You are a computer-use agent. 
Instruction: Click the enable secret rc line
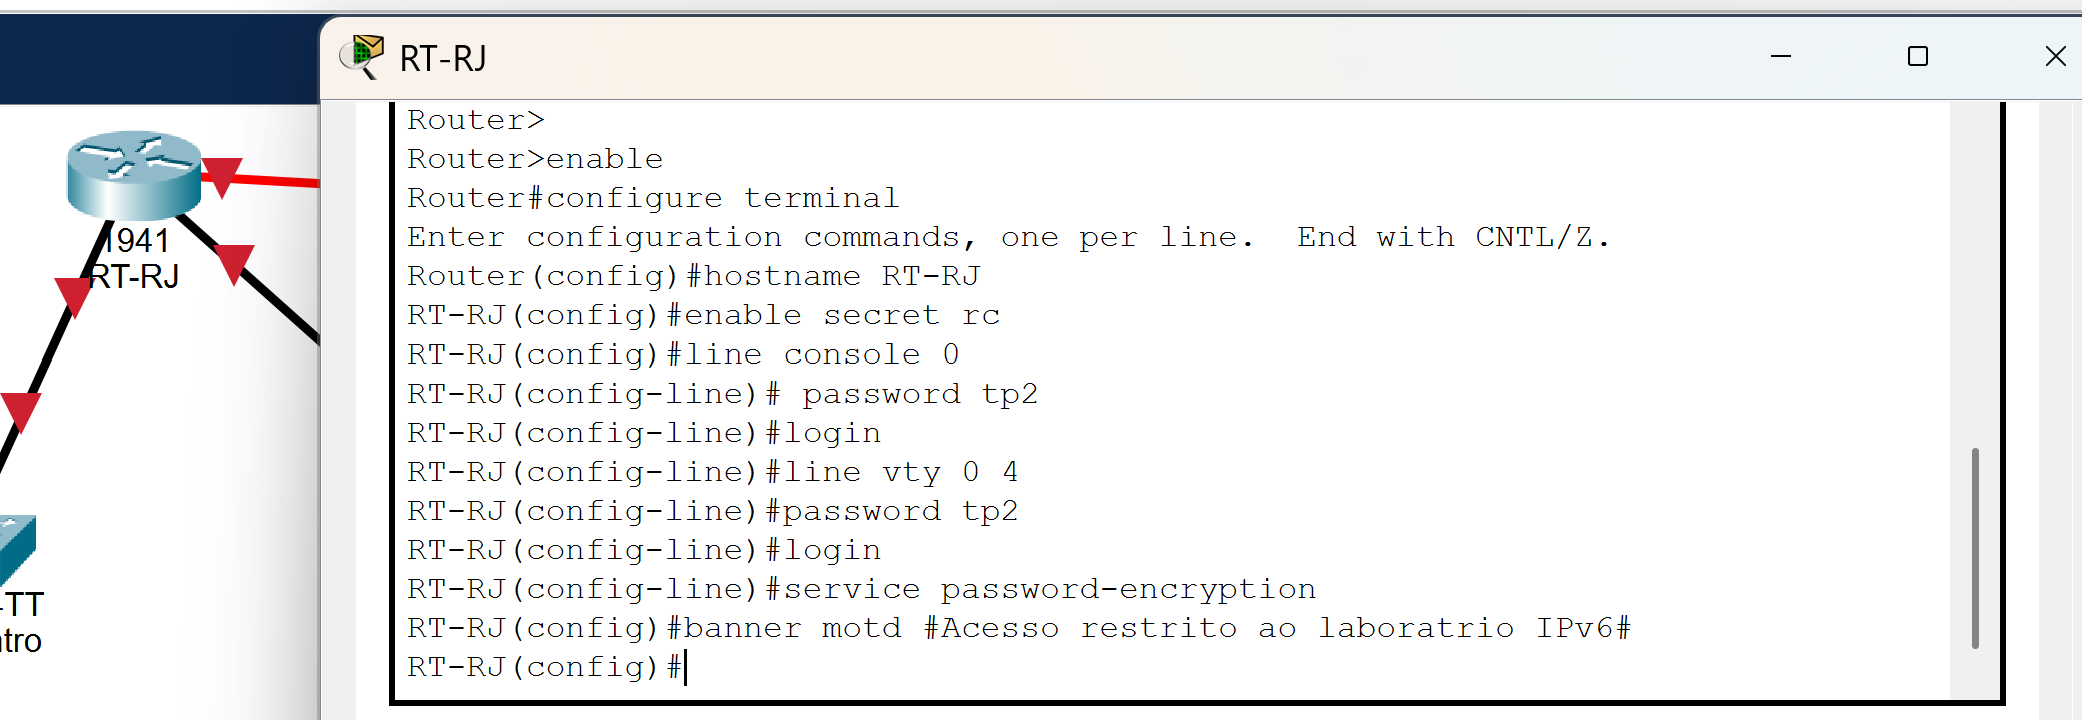click(704, 315)
